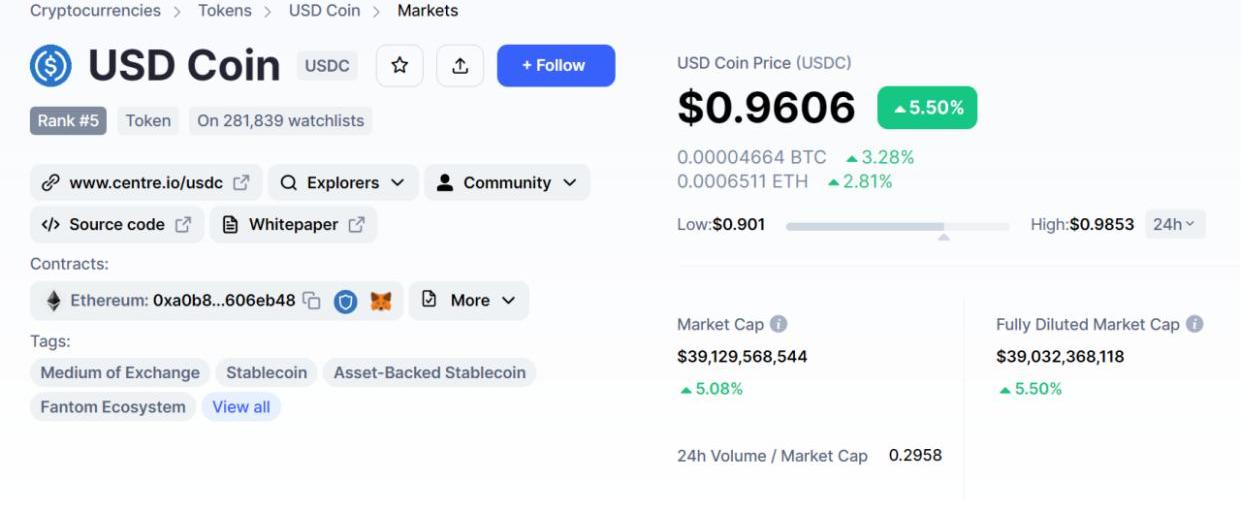The height and width of the screenshot is (514, 1242).
Task: Click the USD Coin logo icon
Action: coord(51,66)
